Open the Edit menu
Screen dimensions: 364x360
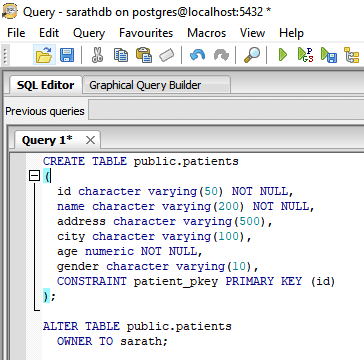click(49, 33)
